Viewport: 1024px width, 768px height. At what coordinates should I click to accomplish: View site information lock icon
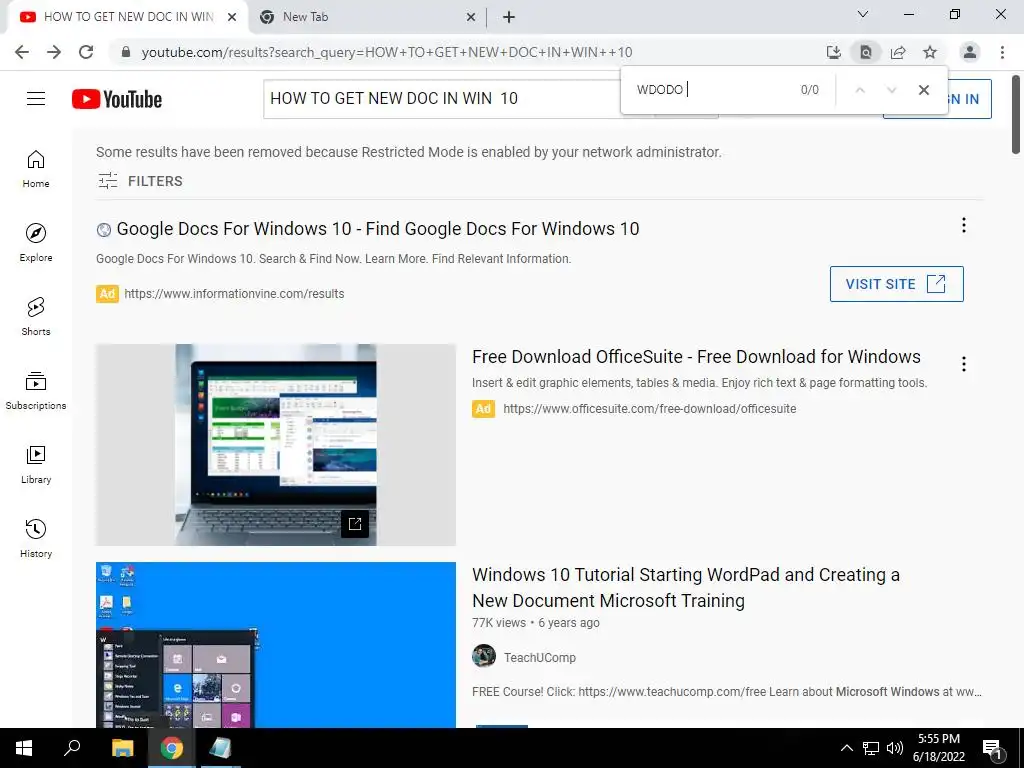126,52
